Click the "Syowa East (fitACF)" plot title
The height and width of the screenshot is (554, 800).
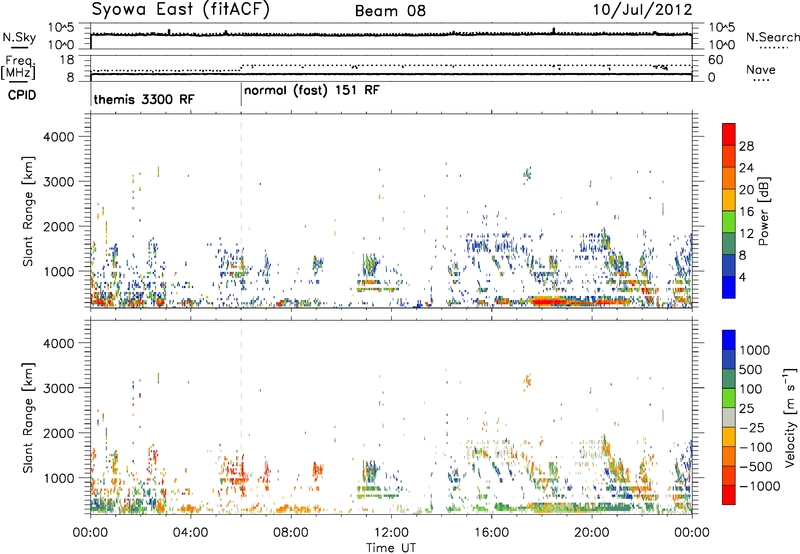(180, 10)
